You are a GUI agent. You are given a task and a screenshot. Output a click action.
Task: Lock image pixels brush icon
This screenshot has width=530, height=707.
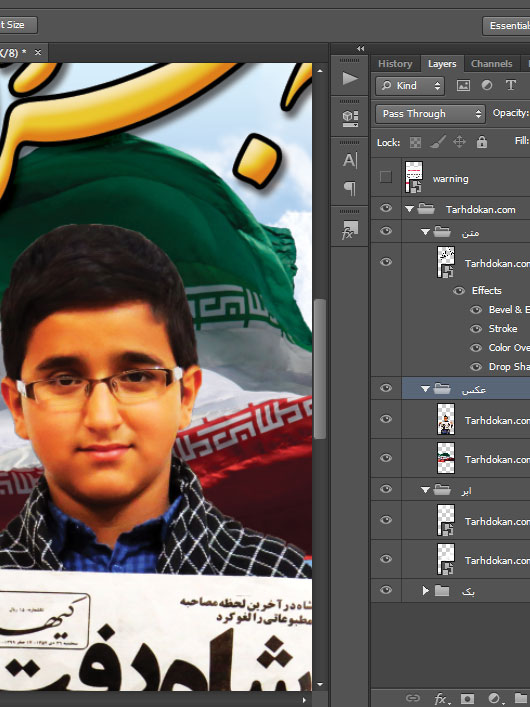[x=438, y=142]
